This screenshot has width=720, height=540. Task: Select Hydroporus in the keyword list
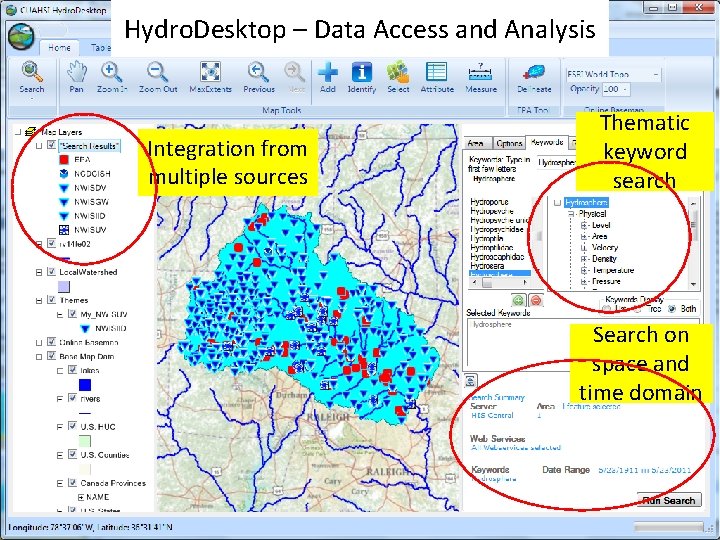pos(489,202)
